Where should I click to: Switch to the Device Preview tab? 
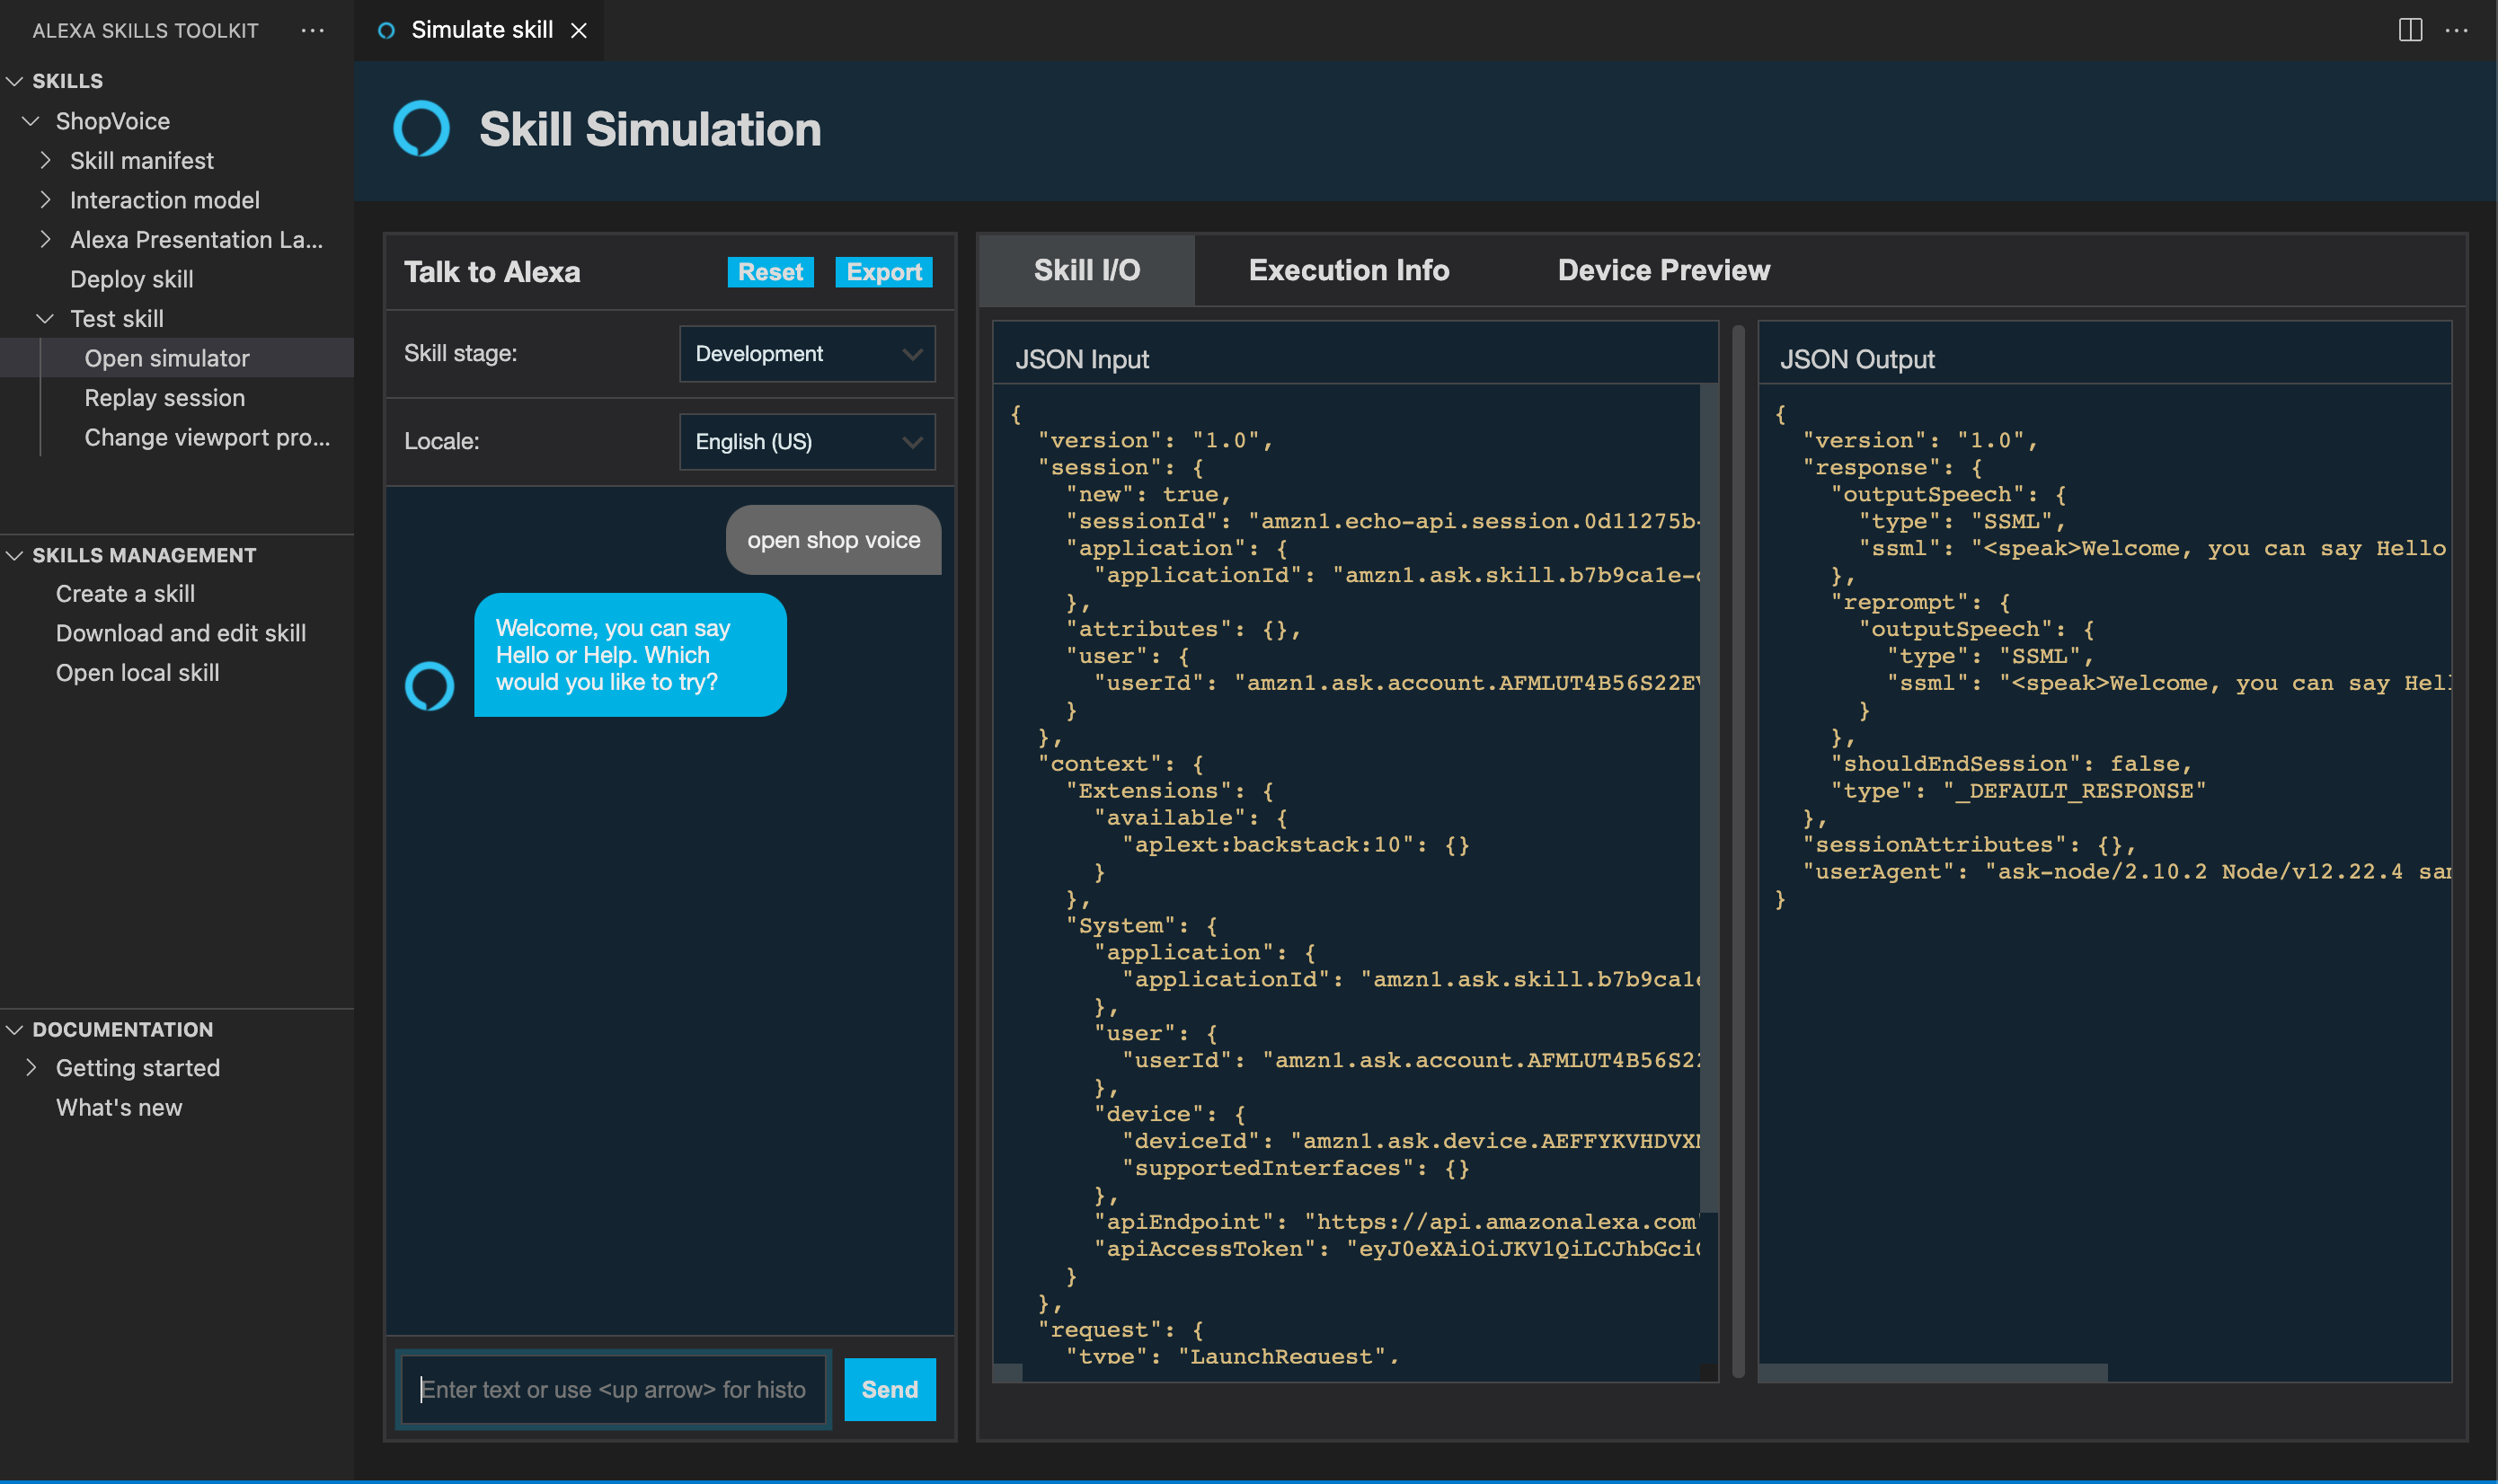tap(1663, 270)
